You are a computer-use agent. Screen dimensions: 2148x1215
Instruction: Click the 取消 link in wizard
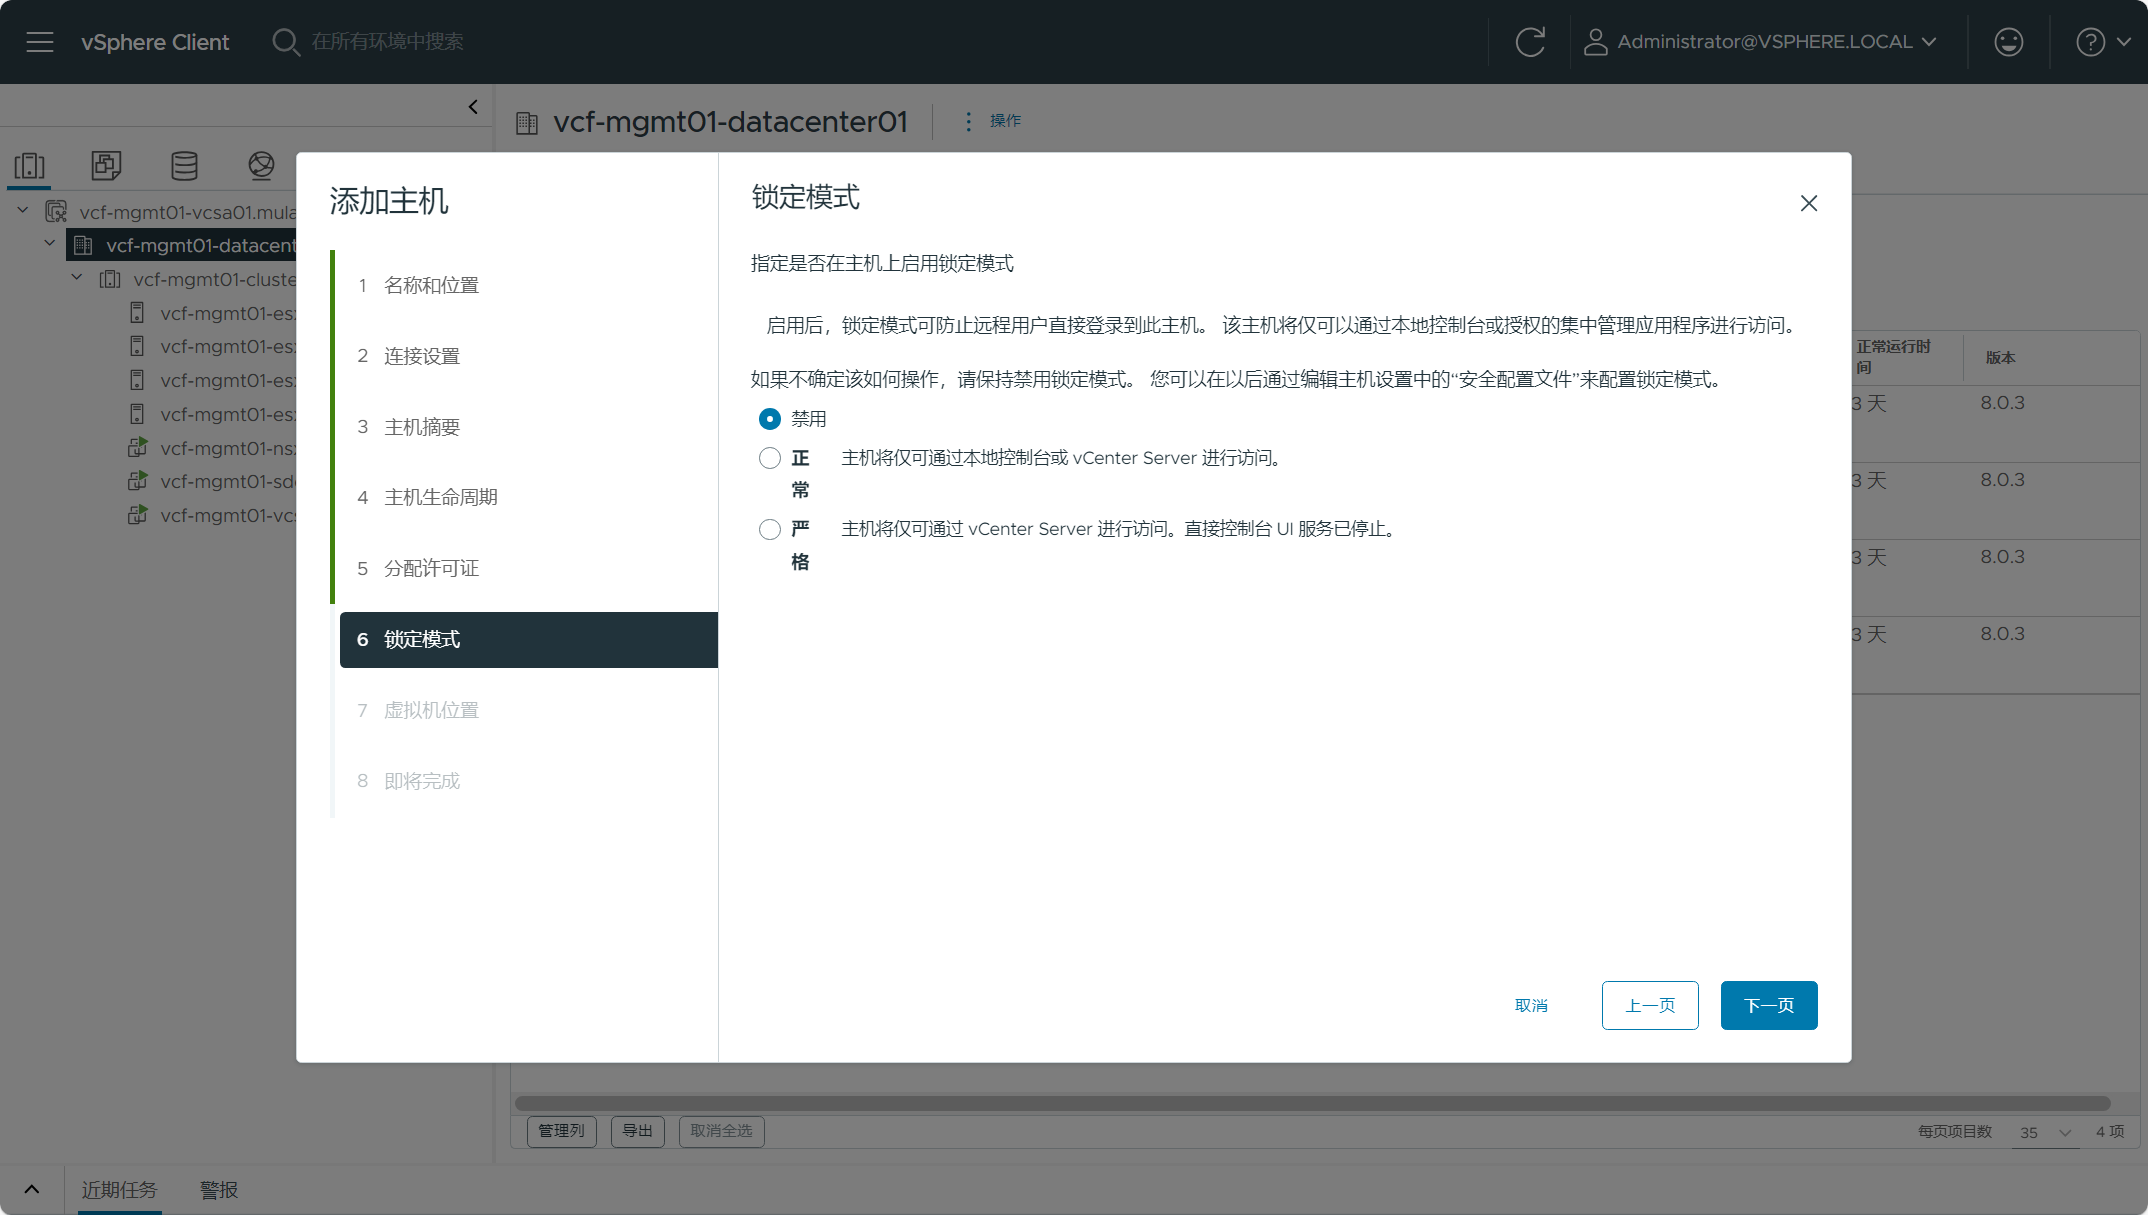tap(1531, 1005)
